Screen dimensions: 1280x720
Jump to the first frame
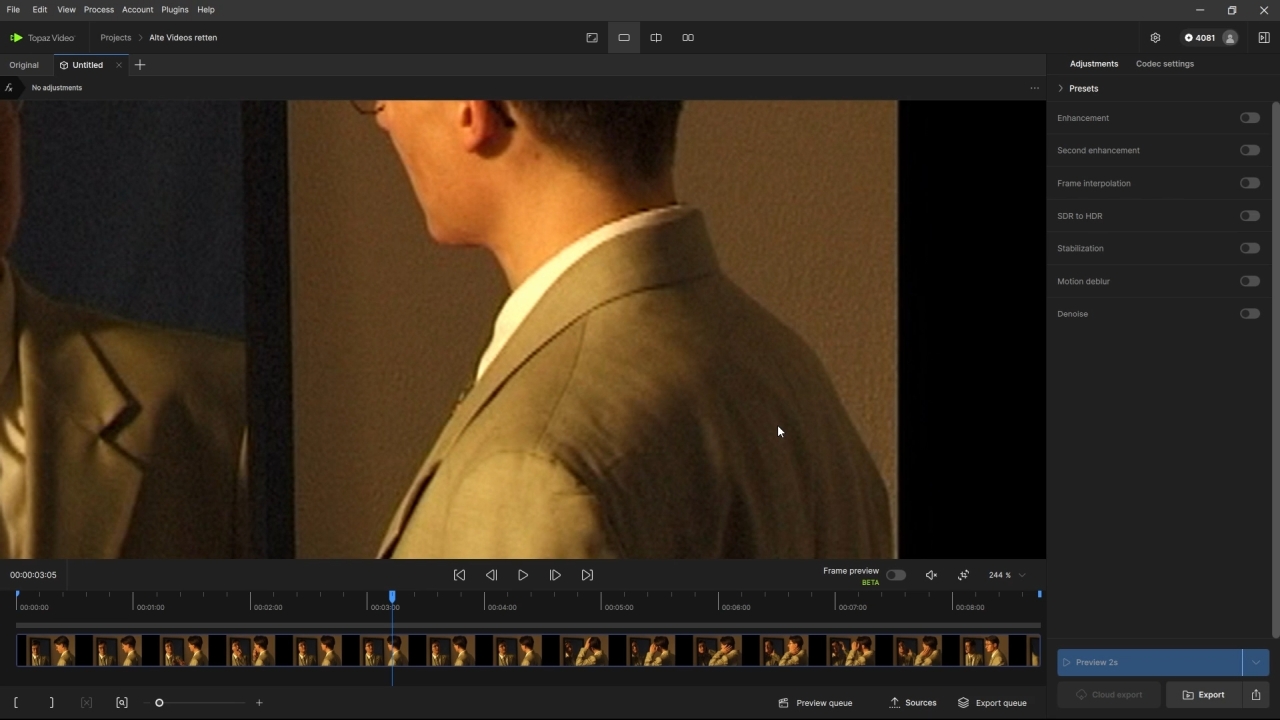[x=459, y=575]
